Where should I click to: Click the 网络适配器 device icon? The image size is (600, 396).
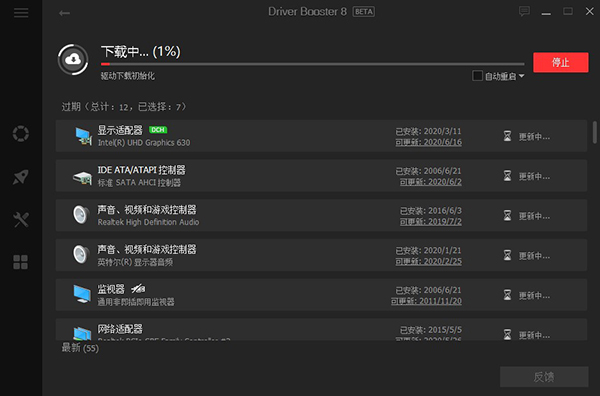82,333
